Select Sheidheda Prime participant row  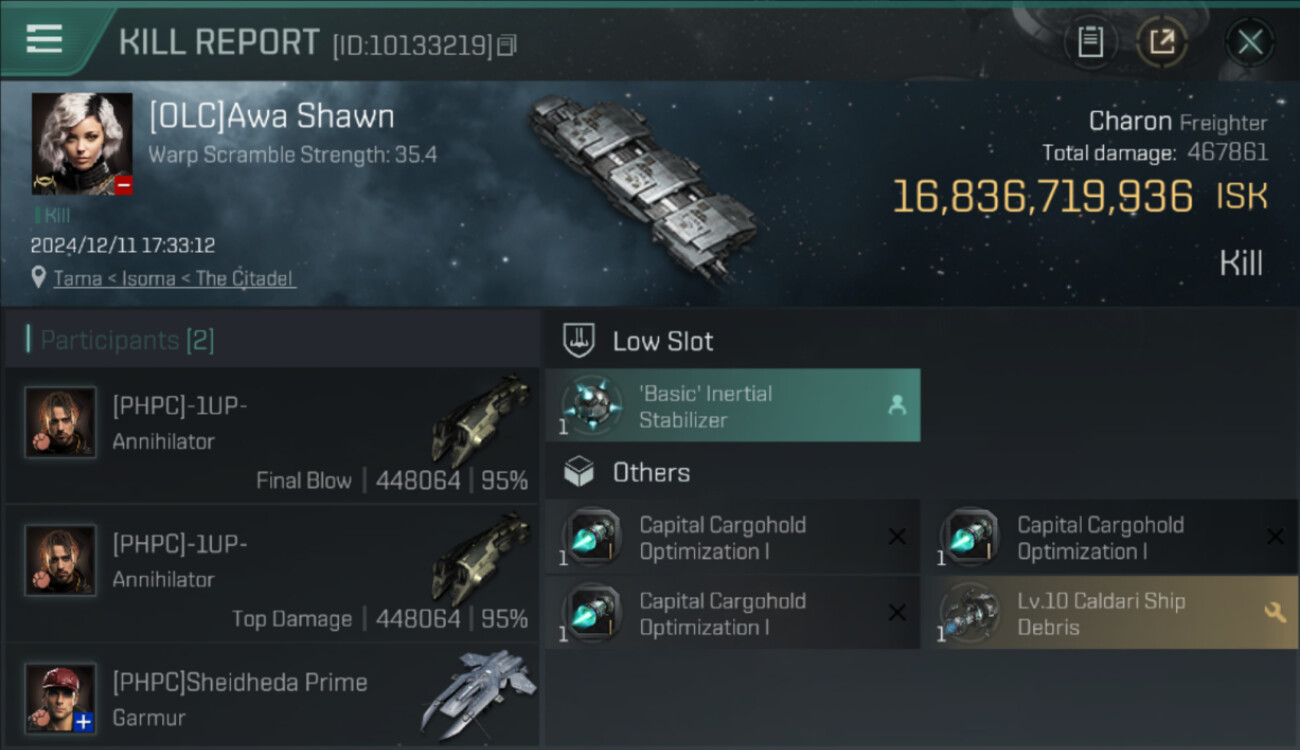pos(272,698)
